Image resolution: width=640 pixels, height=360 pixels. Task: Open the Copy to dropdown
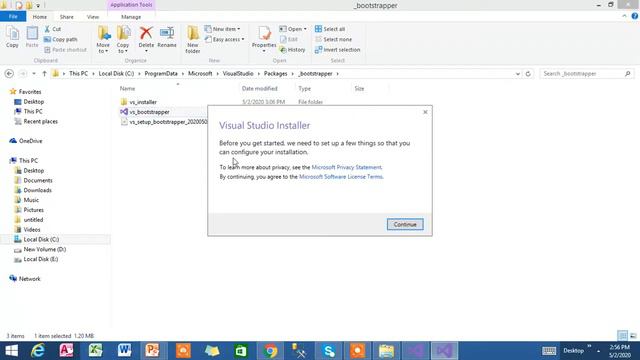[x=123, y=40]
